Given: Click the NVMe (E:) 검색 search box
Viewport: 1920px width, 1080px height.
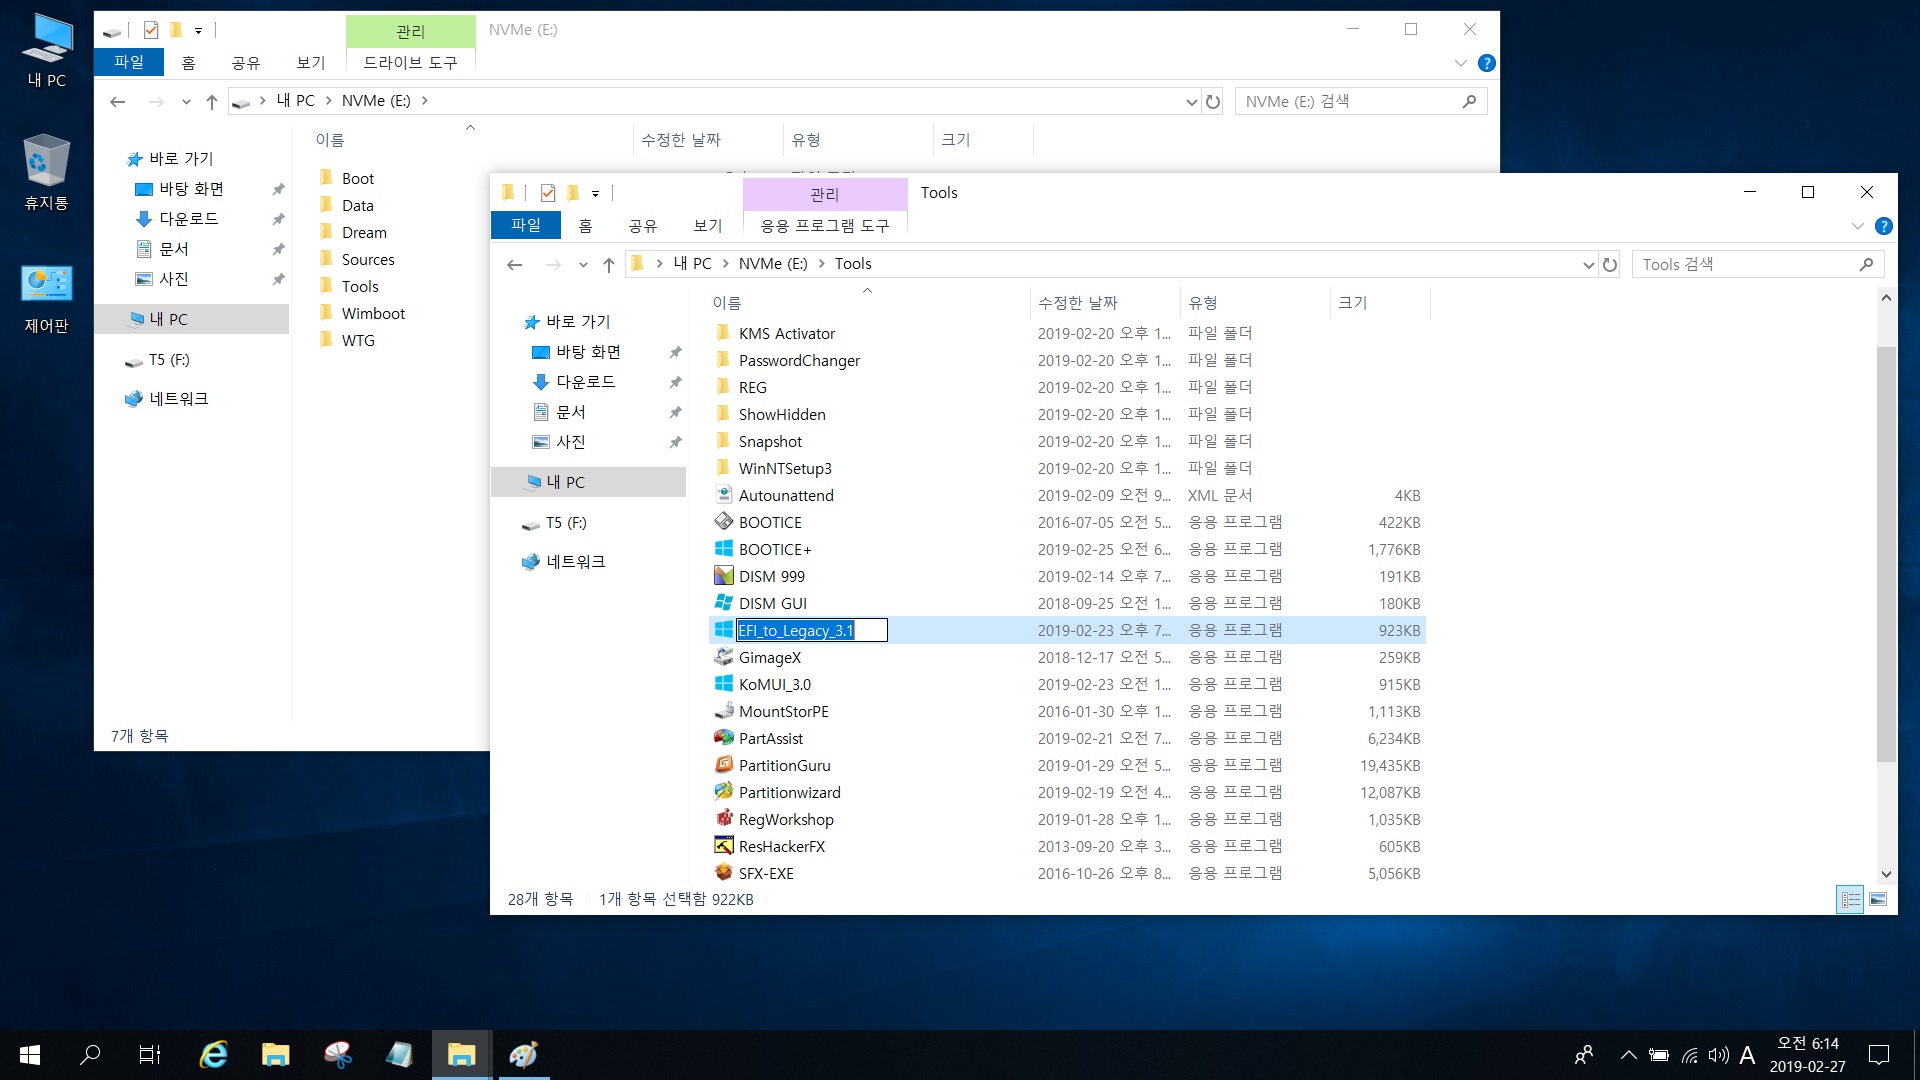Looking at the screenshot, I should pos(1361,101).
